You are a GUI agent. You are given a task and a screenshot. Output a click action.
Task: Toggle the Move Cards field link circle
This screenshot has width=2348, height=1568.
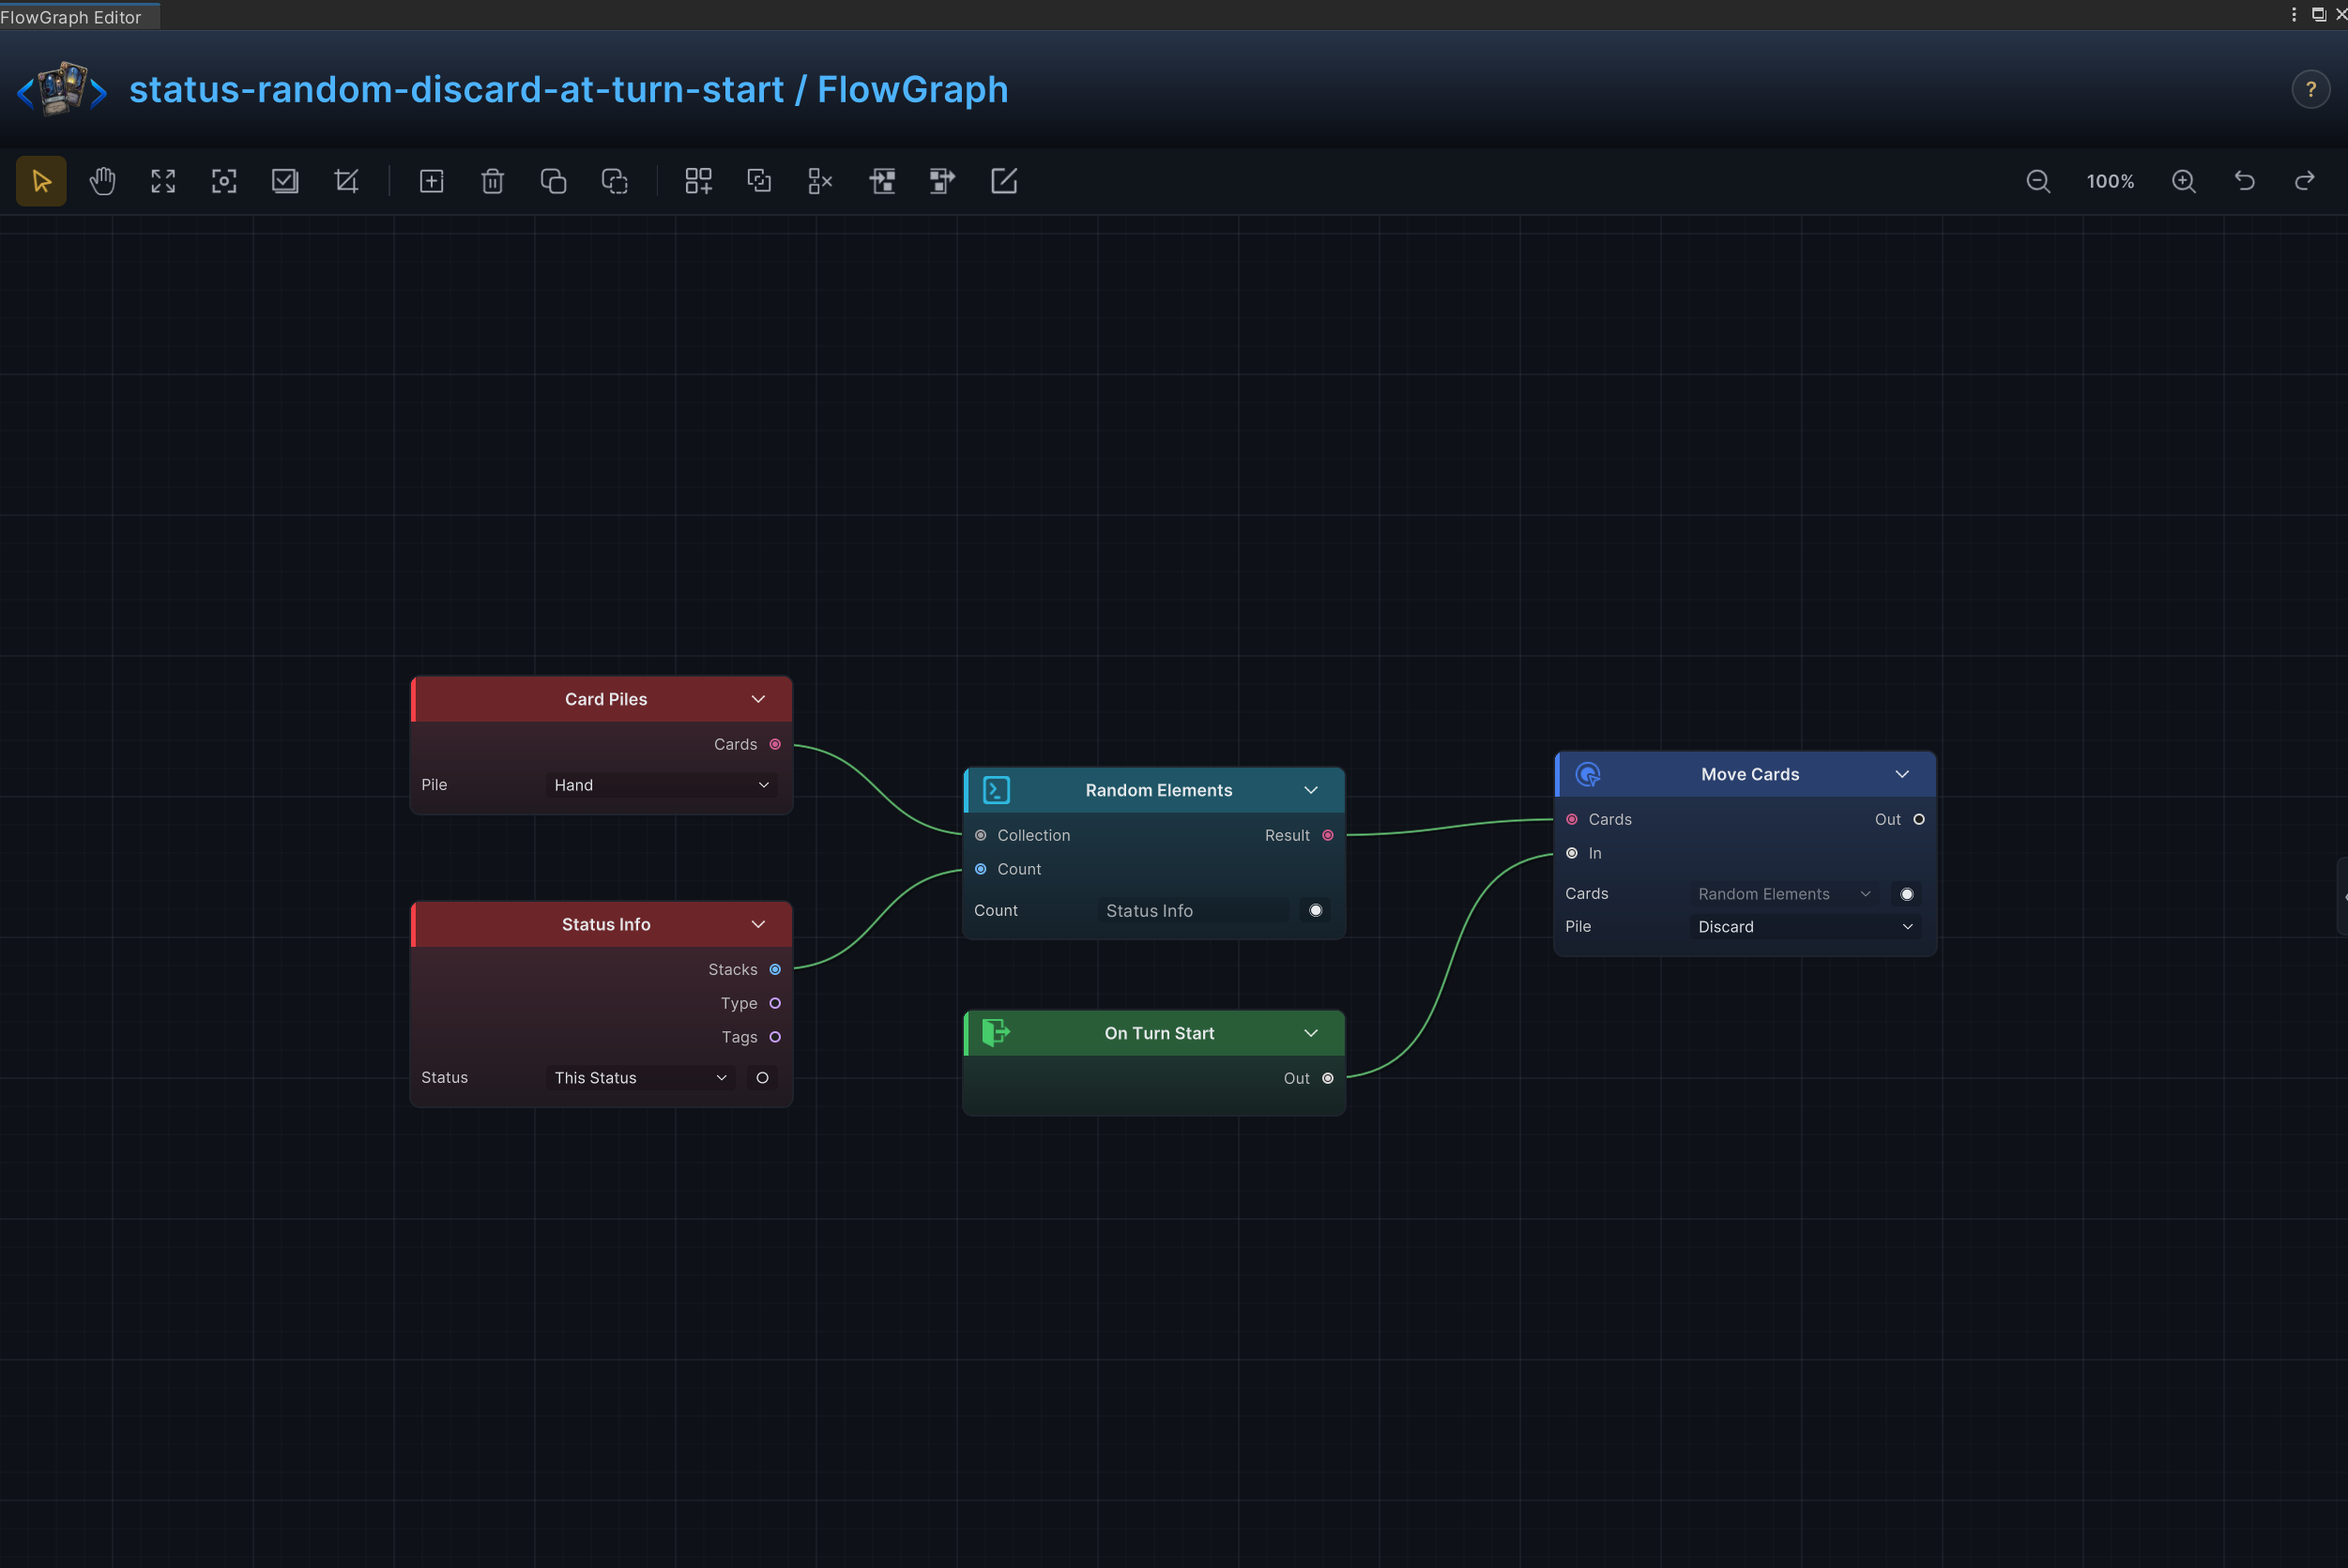point(1907,894)
